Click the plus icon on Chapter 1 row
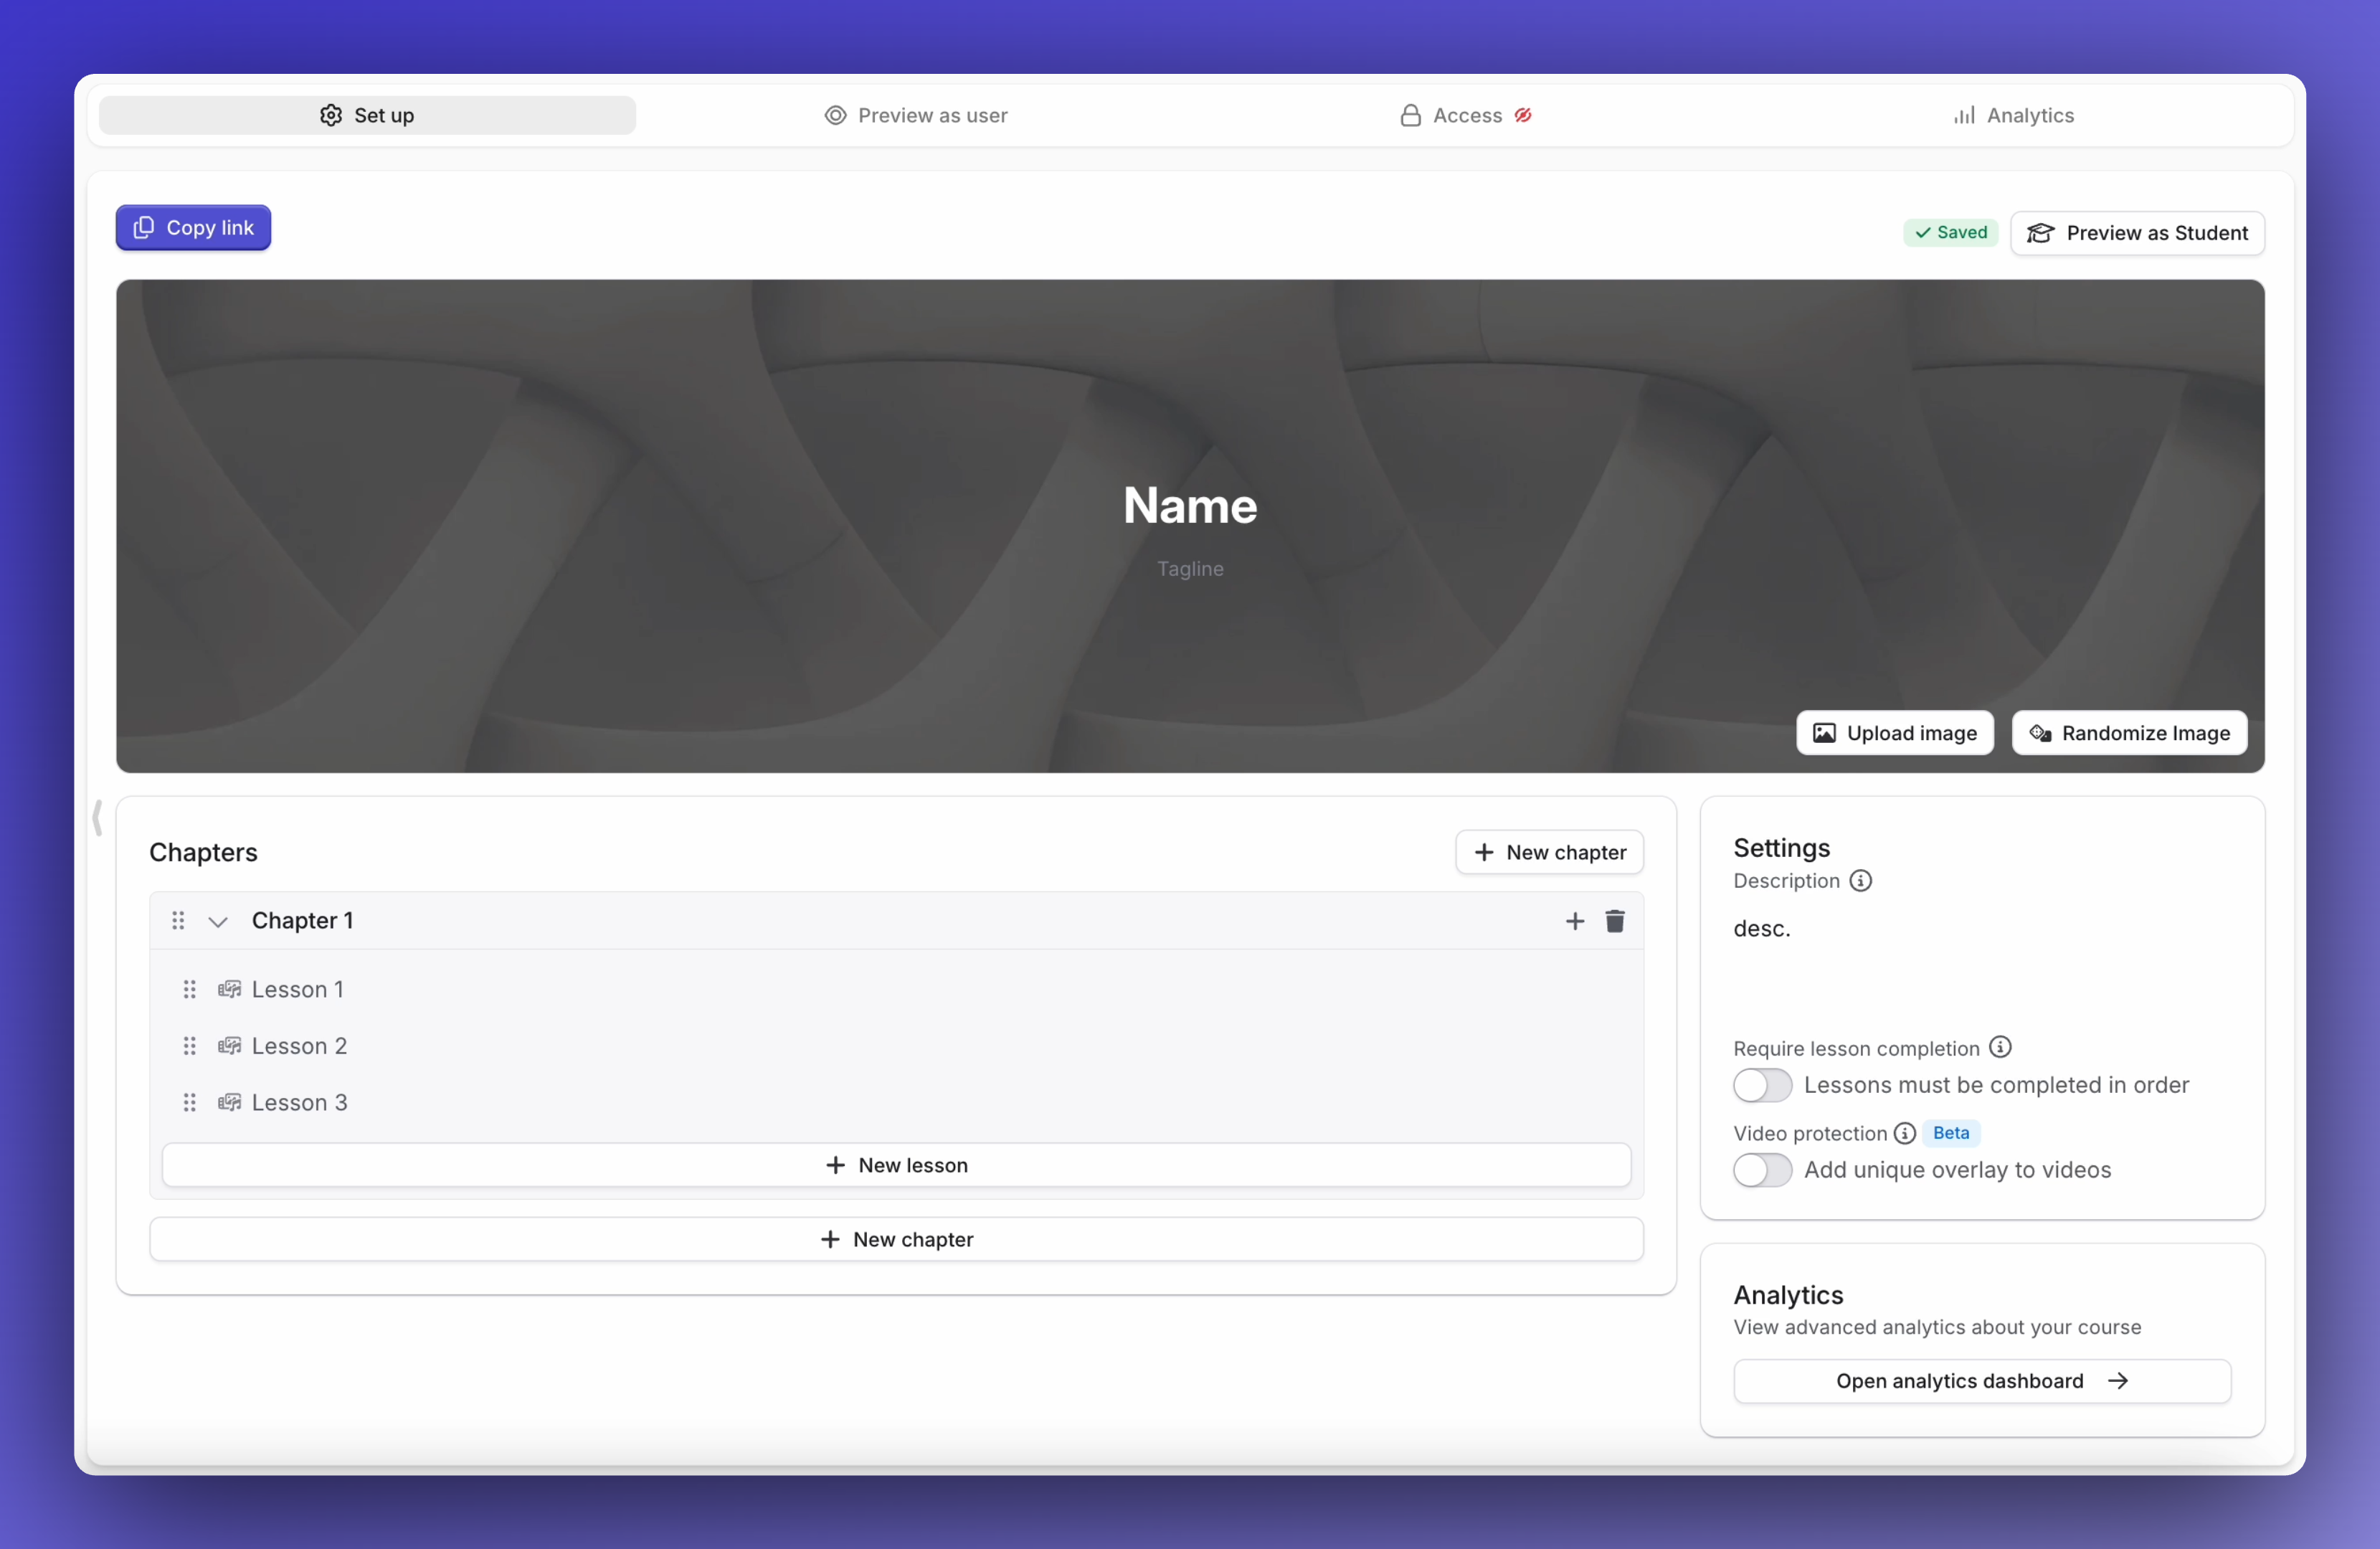2380x1549 pixels. (1574, 921)
